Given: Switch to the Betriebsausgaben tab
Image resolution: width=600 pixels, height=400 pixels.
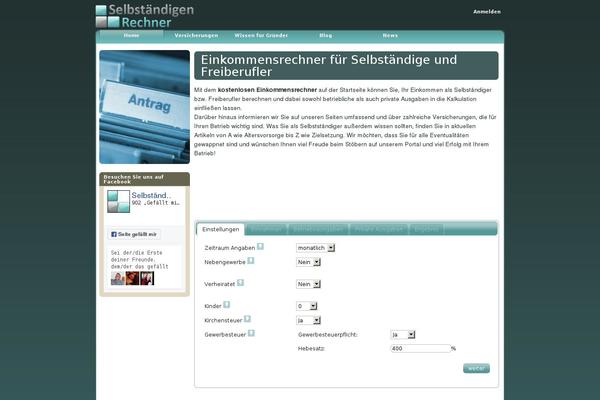Looking at the screenshot, I should tap(318, 229).
